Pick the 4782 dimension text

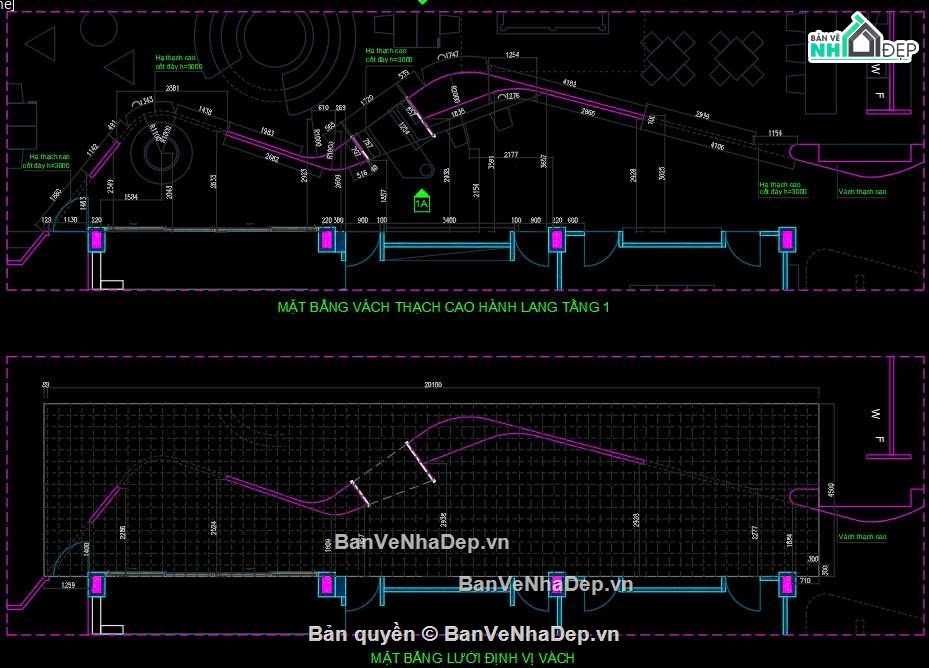click(x=569, y=83)
